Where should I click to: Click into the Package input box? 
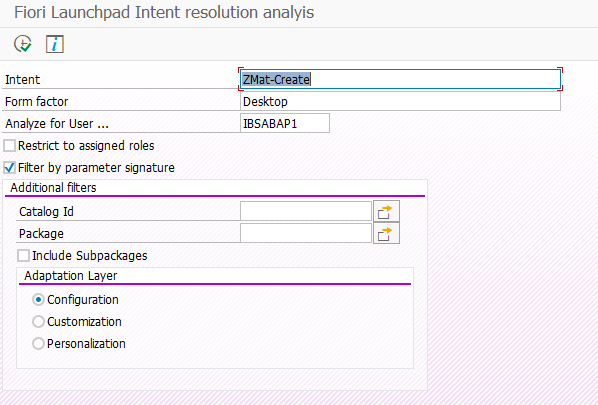[306, 233]
